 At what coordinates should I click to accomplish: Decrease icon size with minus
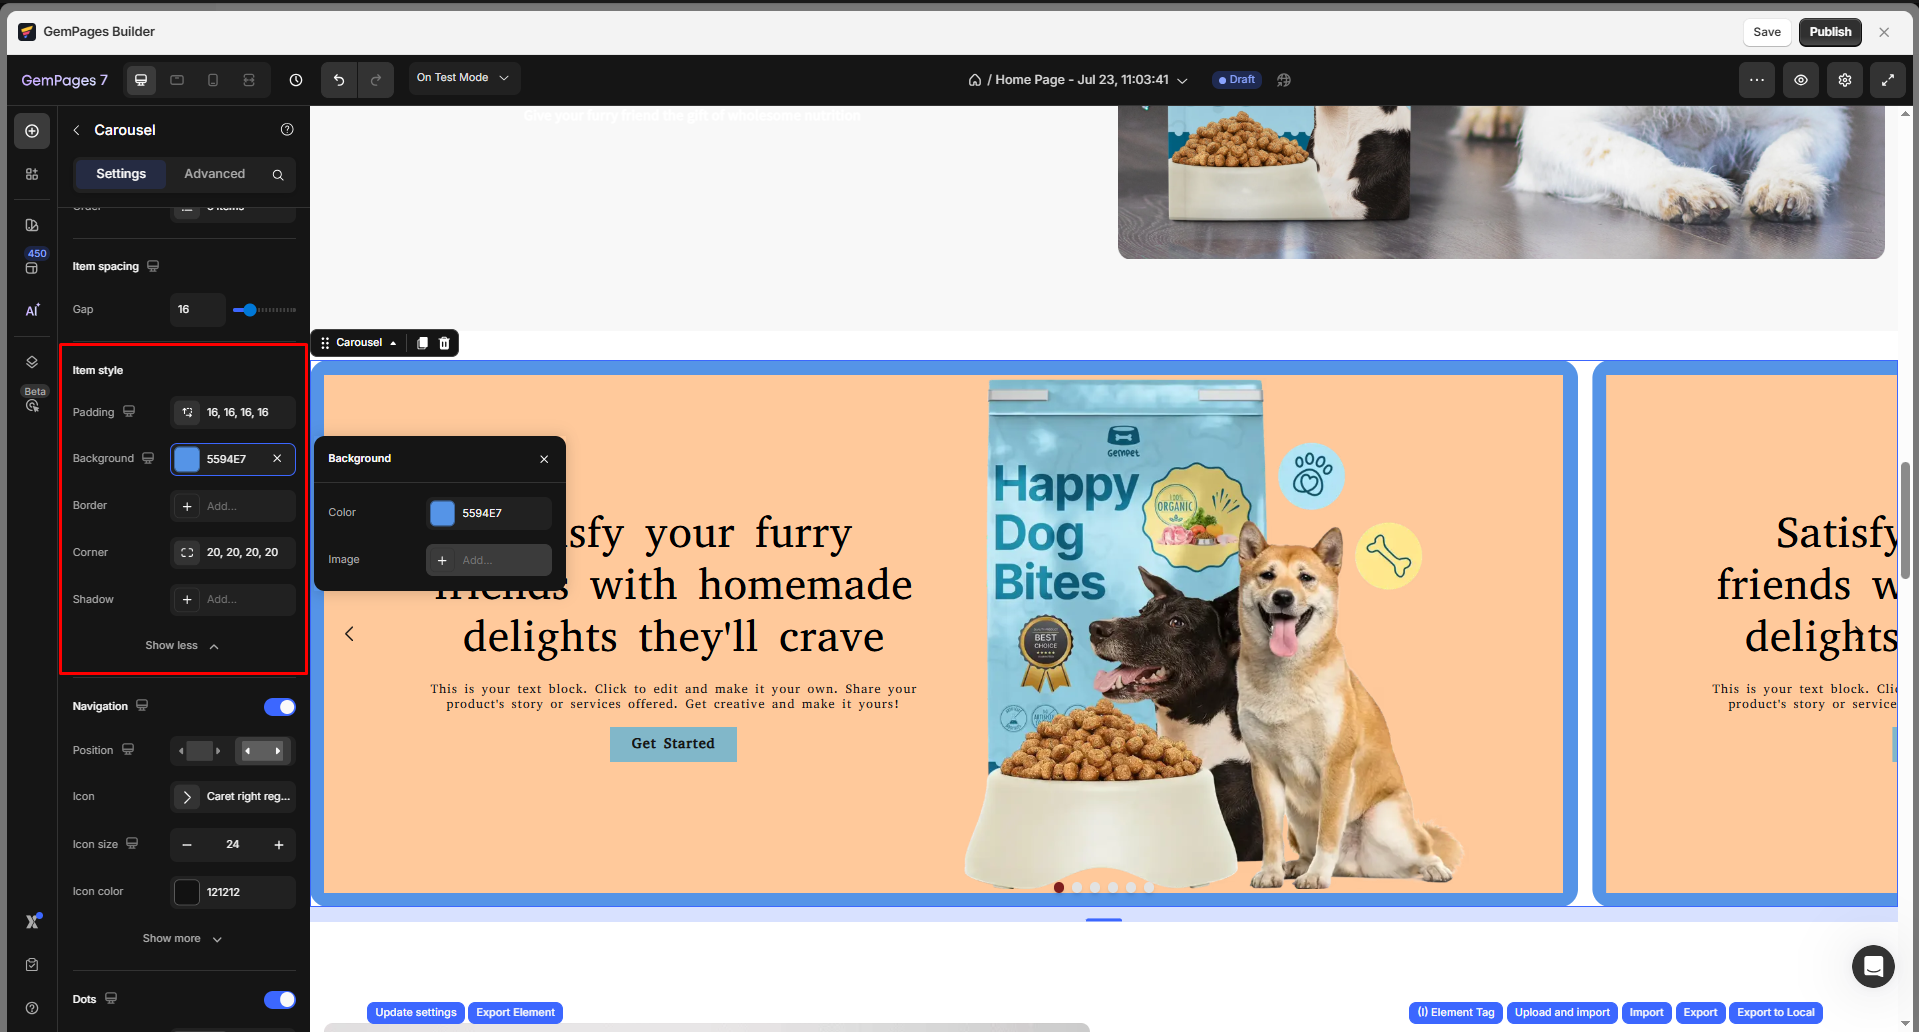click(187, 845)
